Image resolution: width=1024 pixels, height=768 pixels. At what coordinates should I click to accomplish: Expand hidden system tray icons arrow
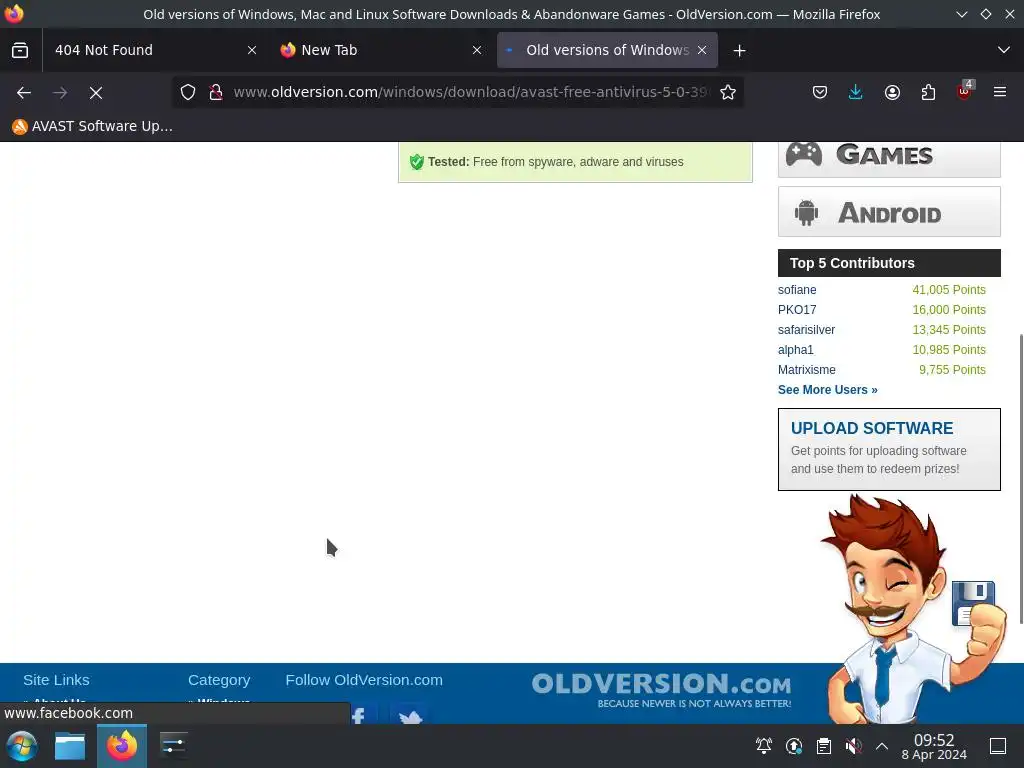[882, 746]
